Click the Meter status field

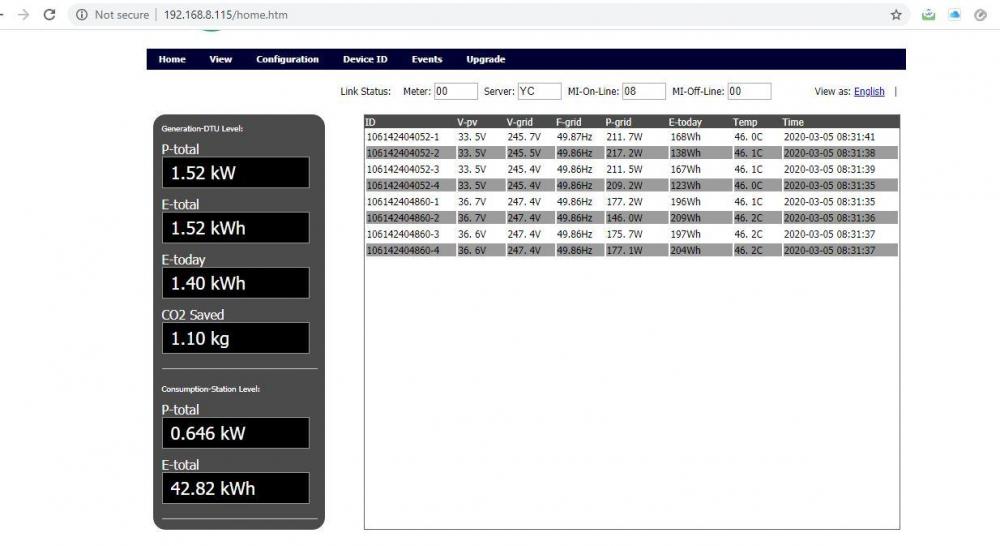455,91
